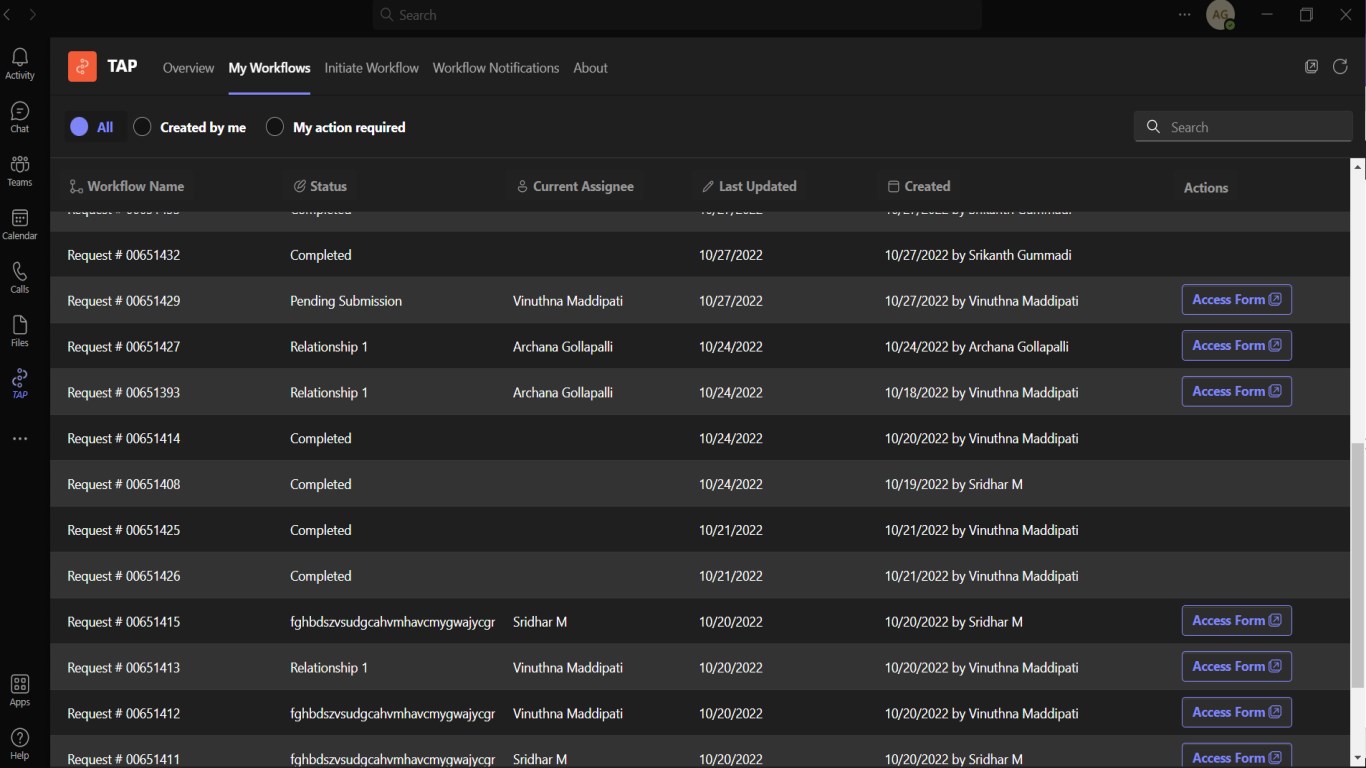Click Access Form for Request 00651415
Image resolution: width=1366 pixels, height=768 pixels.
(x=1236, y=621)
